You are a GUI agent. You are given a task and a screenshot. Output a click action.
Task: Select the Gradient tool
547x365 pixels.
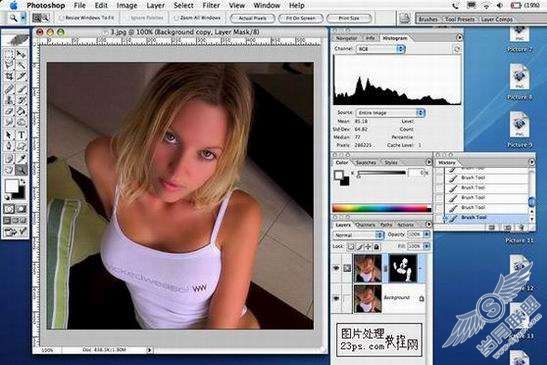tap(21, 112)
